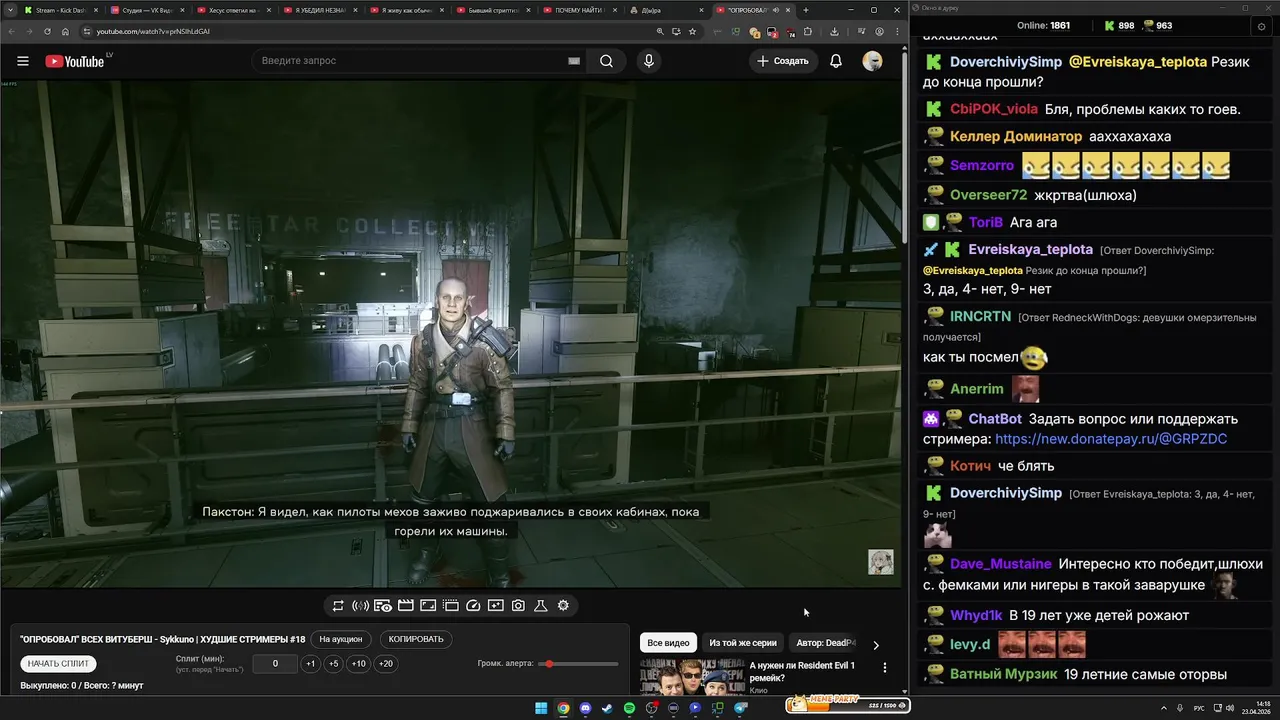Select the Из той же серии chip
The height and width of the screenshot is (720, 1280).
pos(742,643)
